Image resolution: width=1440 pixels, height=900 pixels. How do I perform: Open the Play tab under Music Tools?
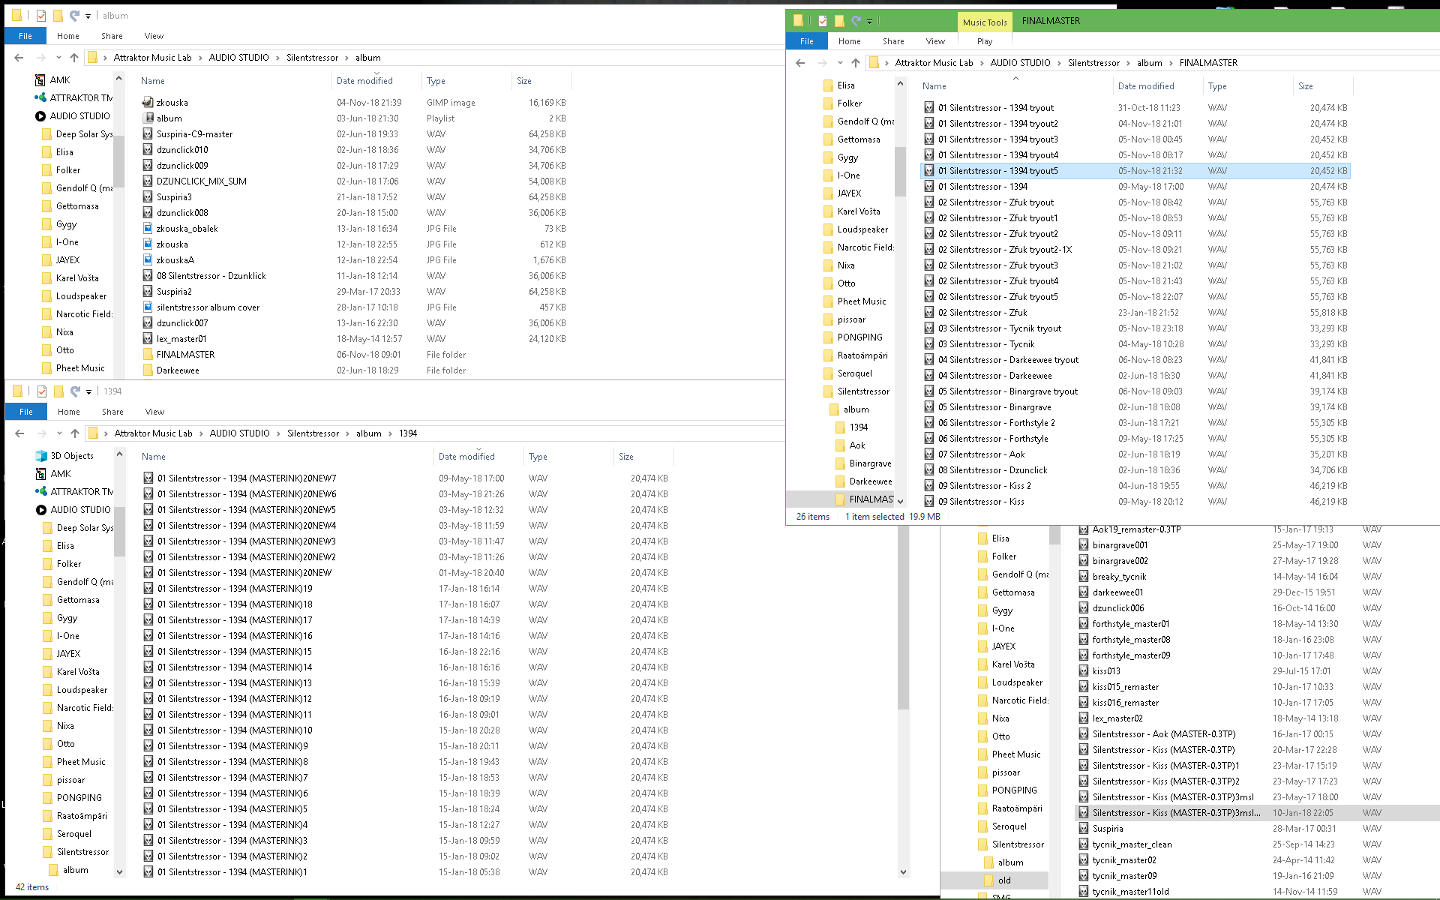984,42
